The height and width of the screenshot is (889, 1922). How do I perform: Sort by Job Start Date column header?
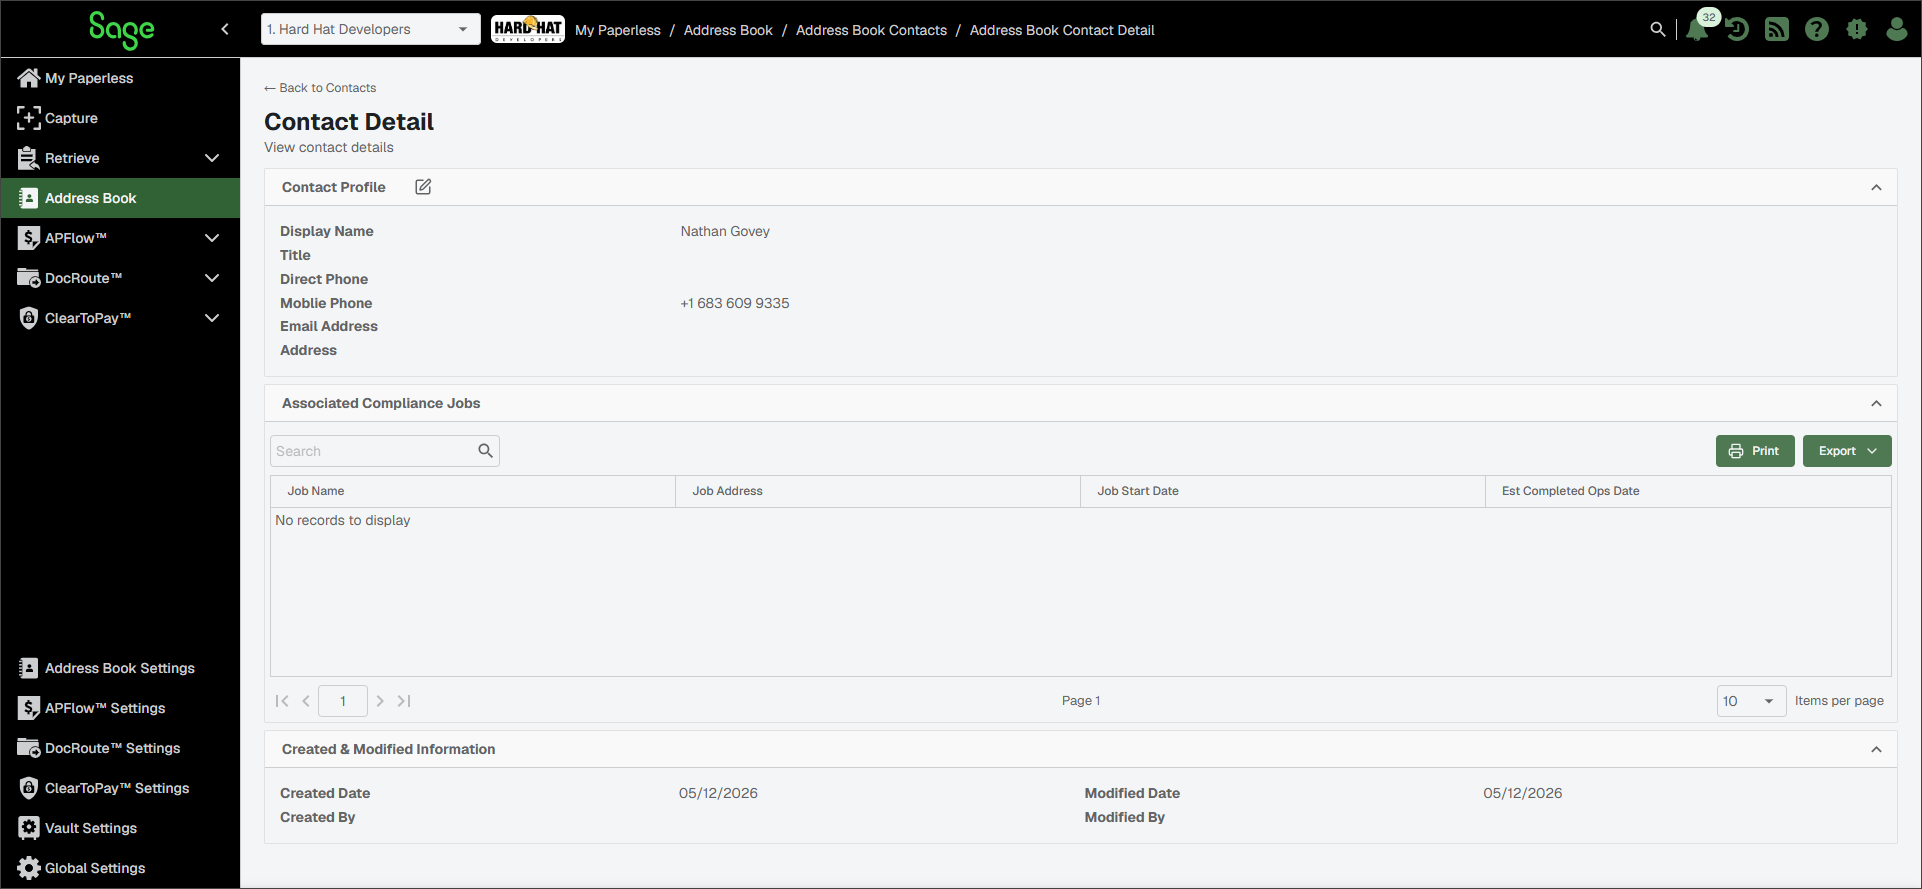click(1283, 491)
